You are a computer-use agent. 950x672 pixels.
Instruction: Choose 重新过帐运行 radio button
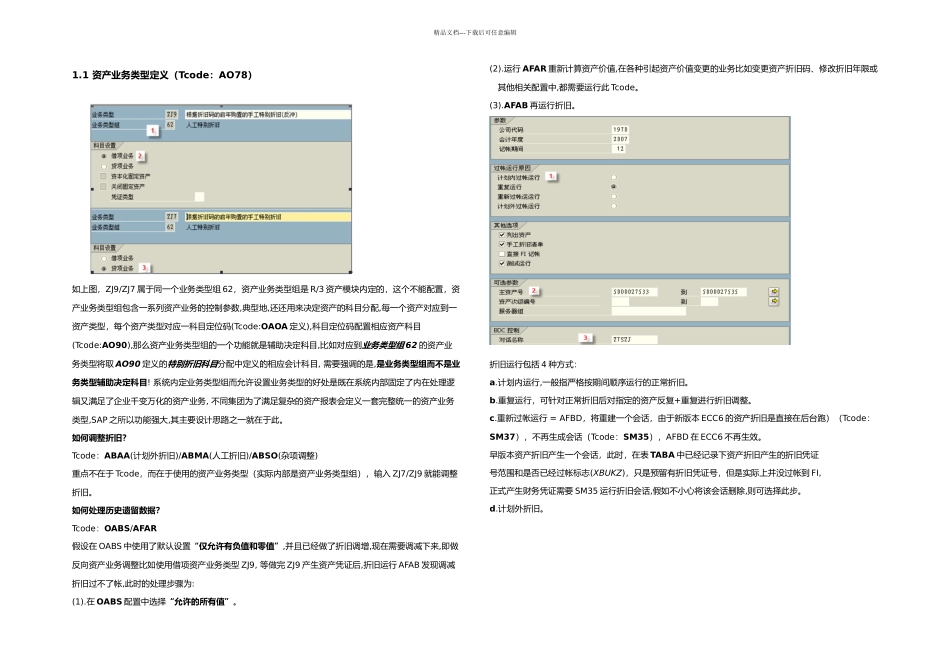[x=614, y=196]
